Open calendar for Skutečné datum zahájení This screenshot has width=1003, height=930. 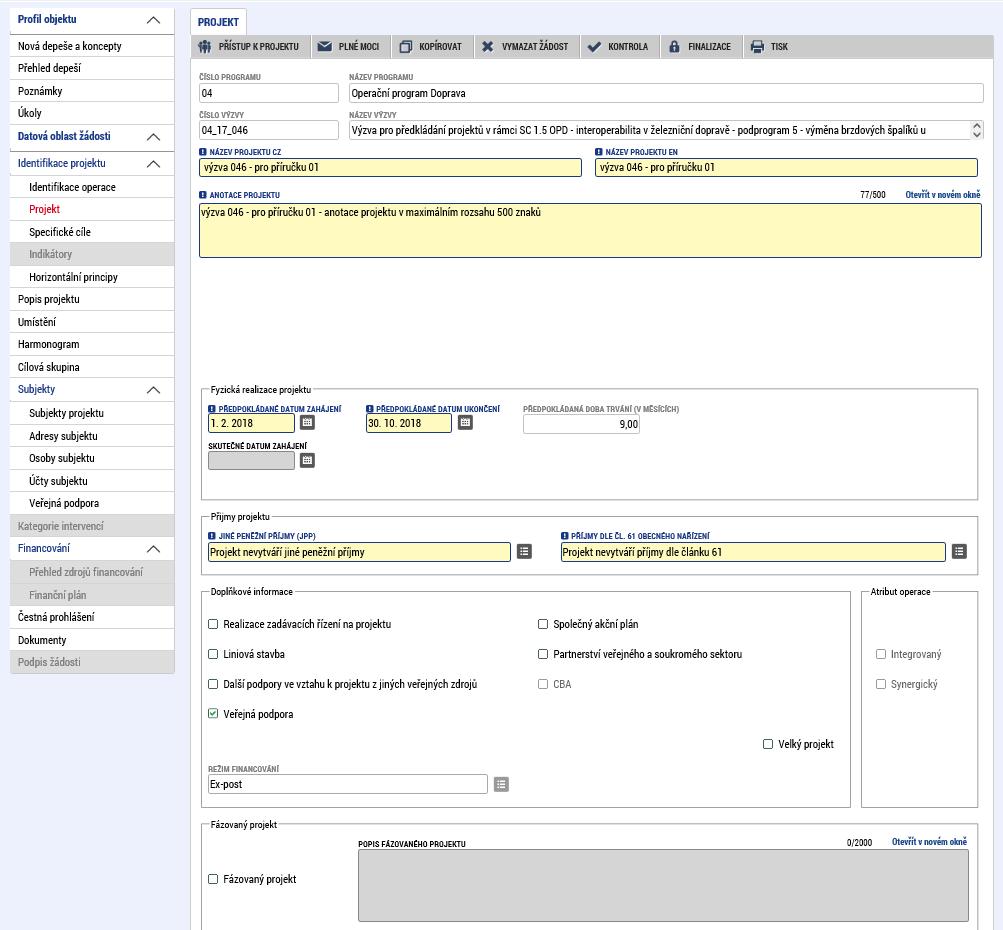[x=307, y=461]
